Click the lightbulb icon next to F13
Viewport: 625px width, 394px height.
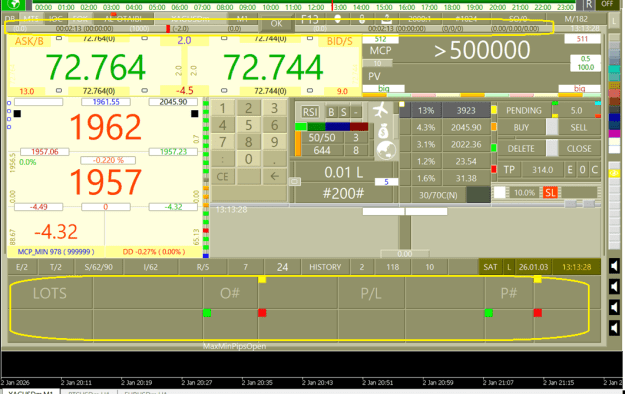338,19
